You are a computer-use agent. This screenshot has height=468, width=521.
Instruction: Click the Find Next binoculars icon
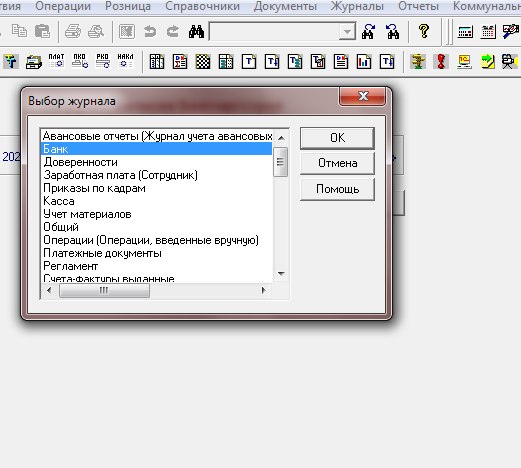[369, 31]
